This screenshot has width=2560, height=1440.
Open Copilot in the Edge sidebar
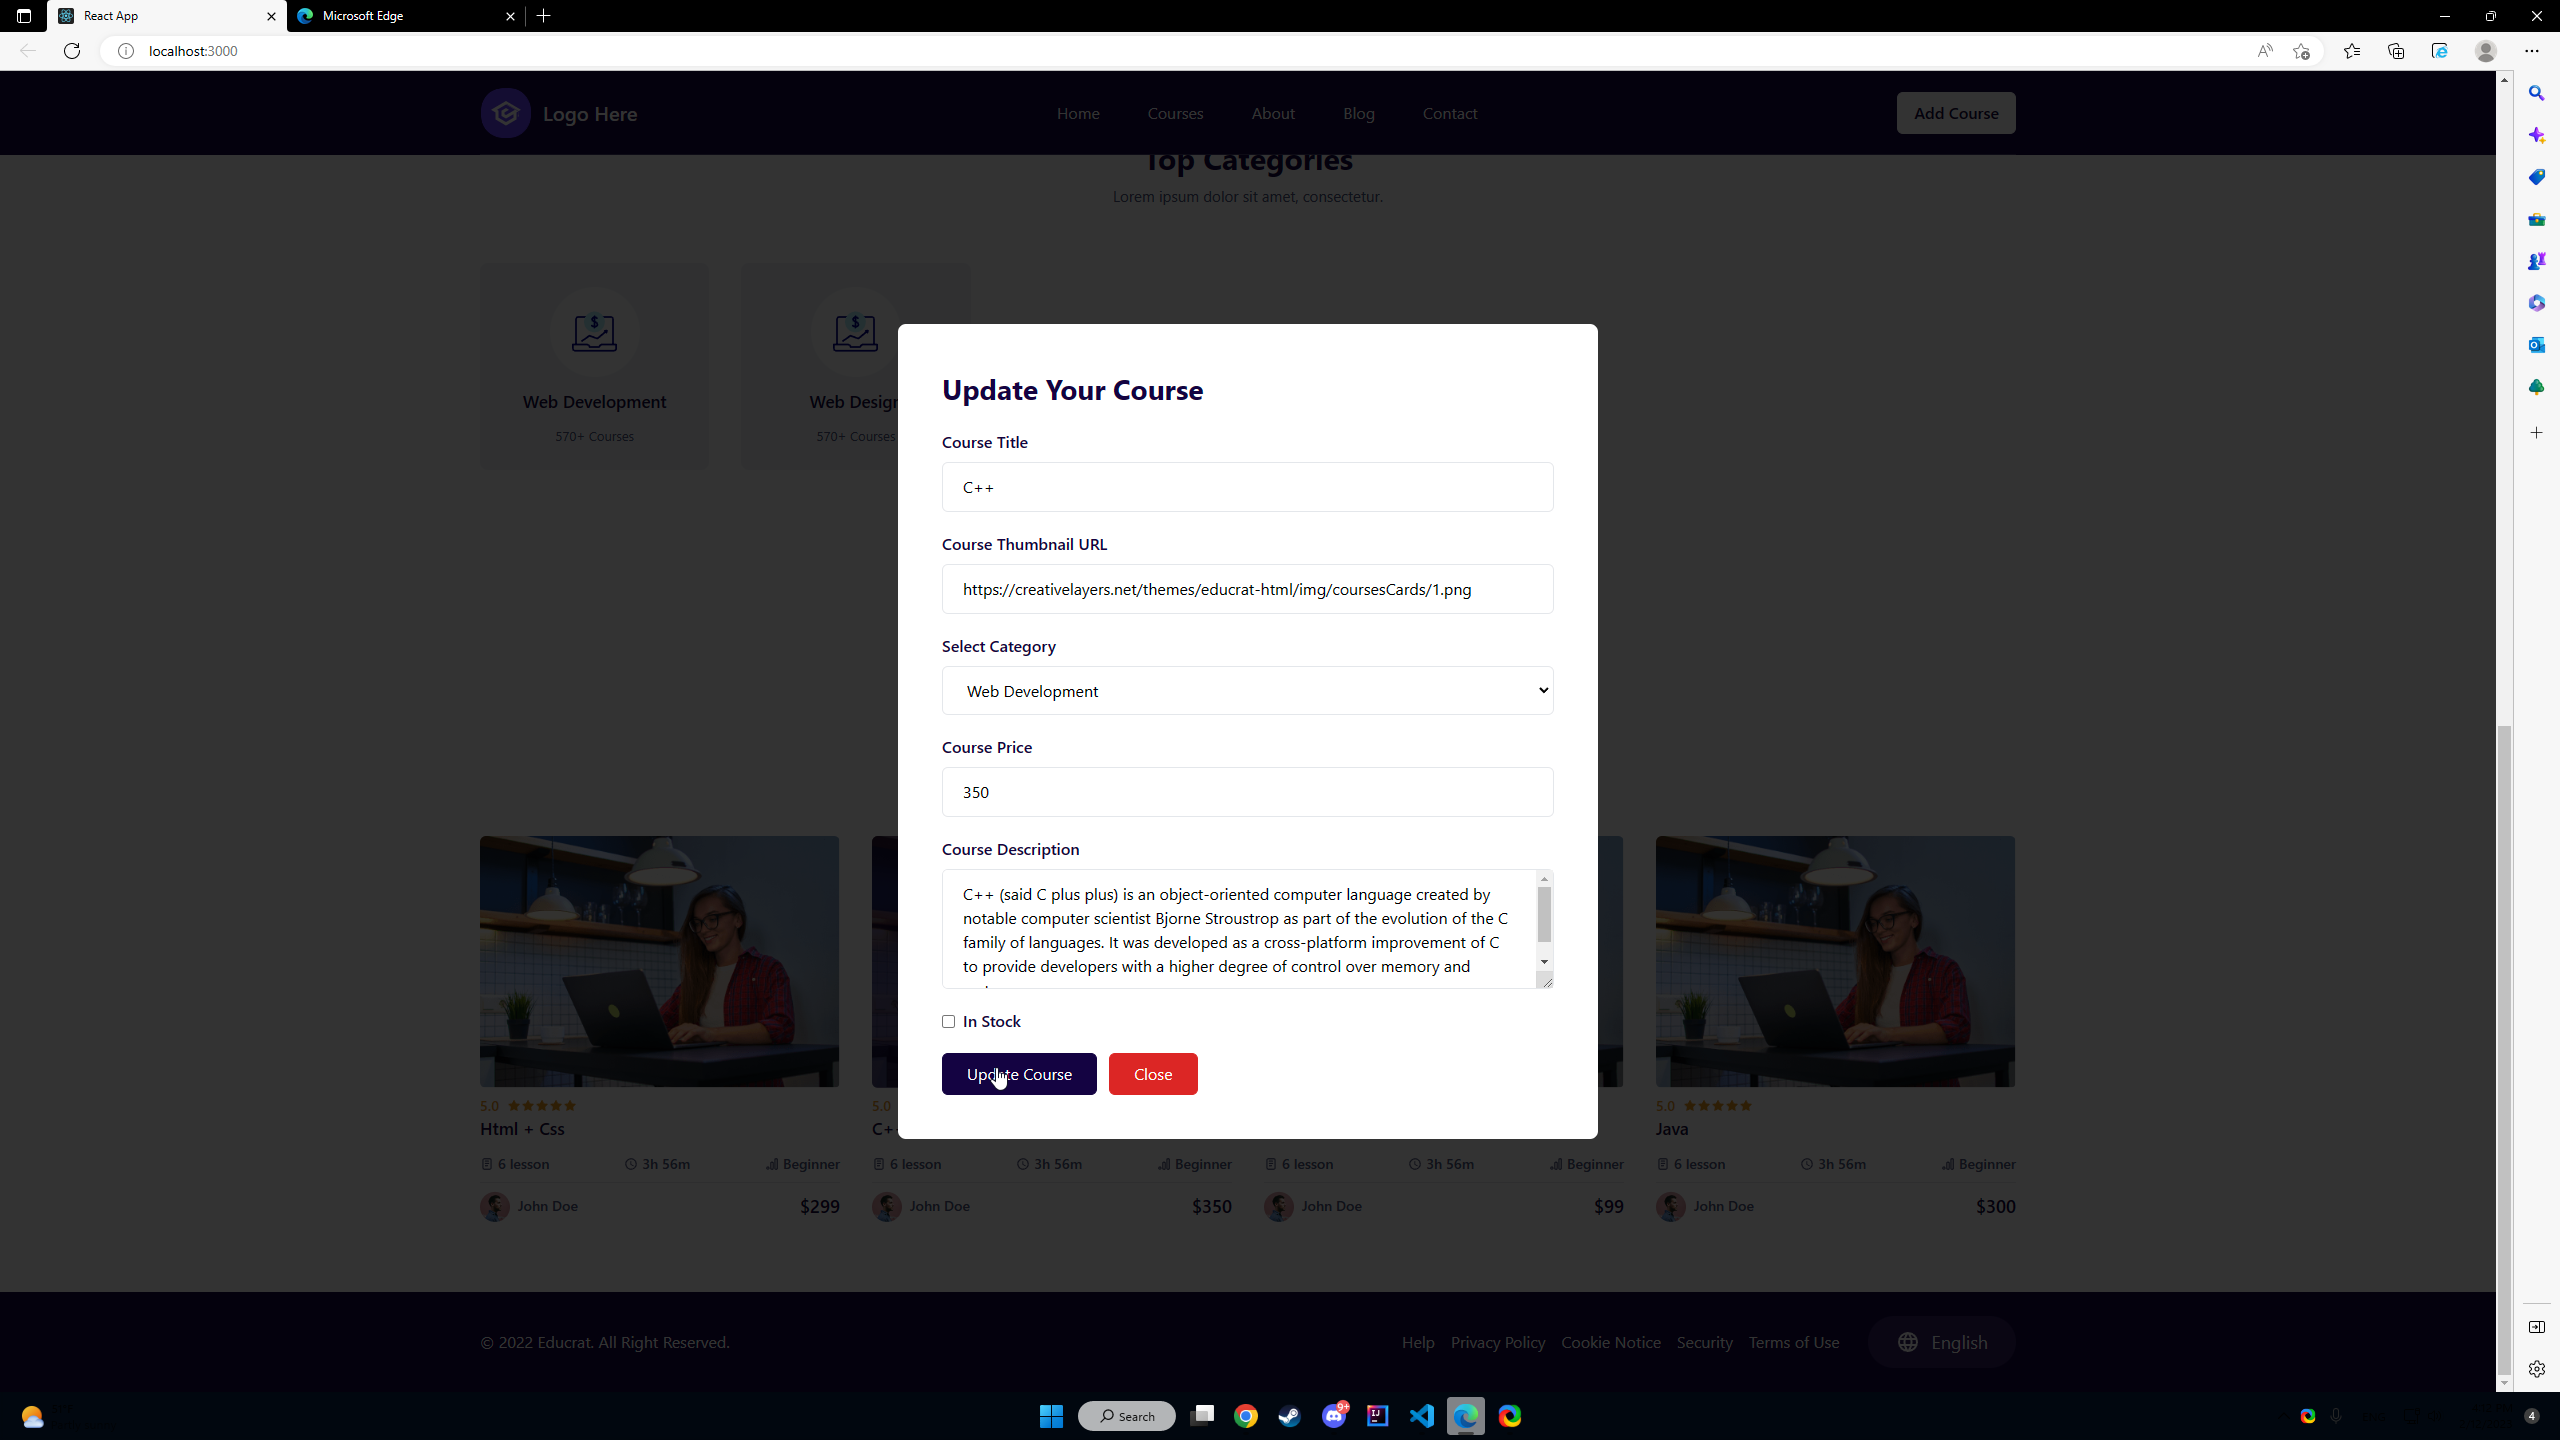click(x=2537, y=135)
